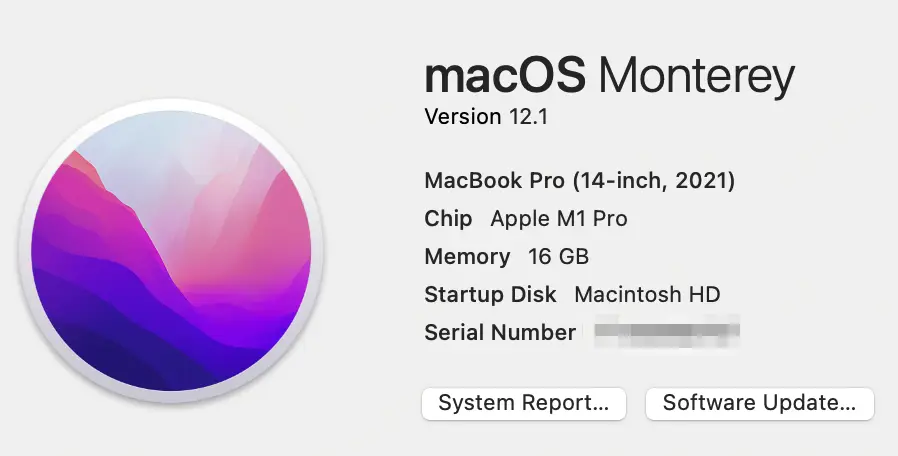The width and height of the screenshot is (898, 456).
Task: Click the Monterey title word
Action: pos(697,77)
